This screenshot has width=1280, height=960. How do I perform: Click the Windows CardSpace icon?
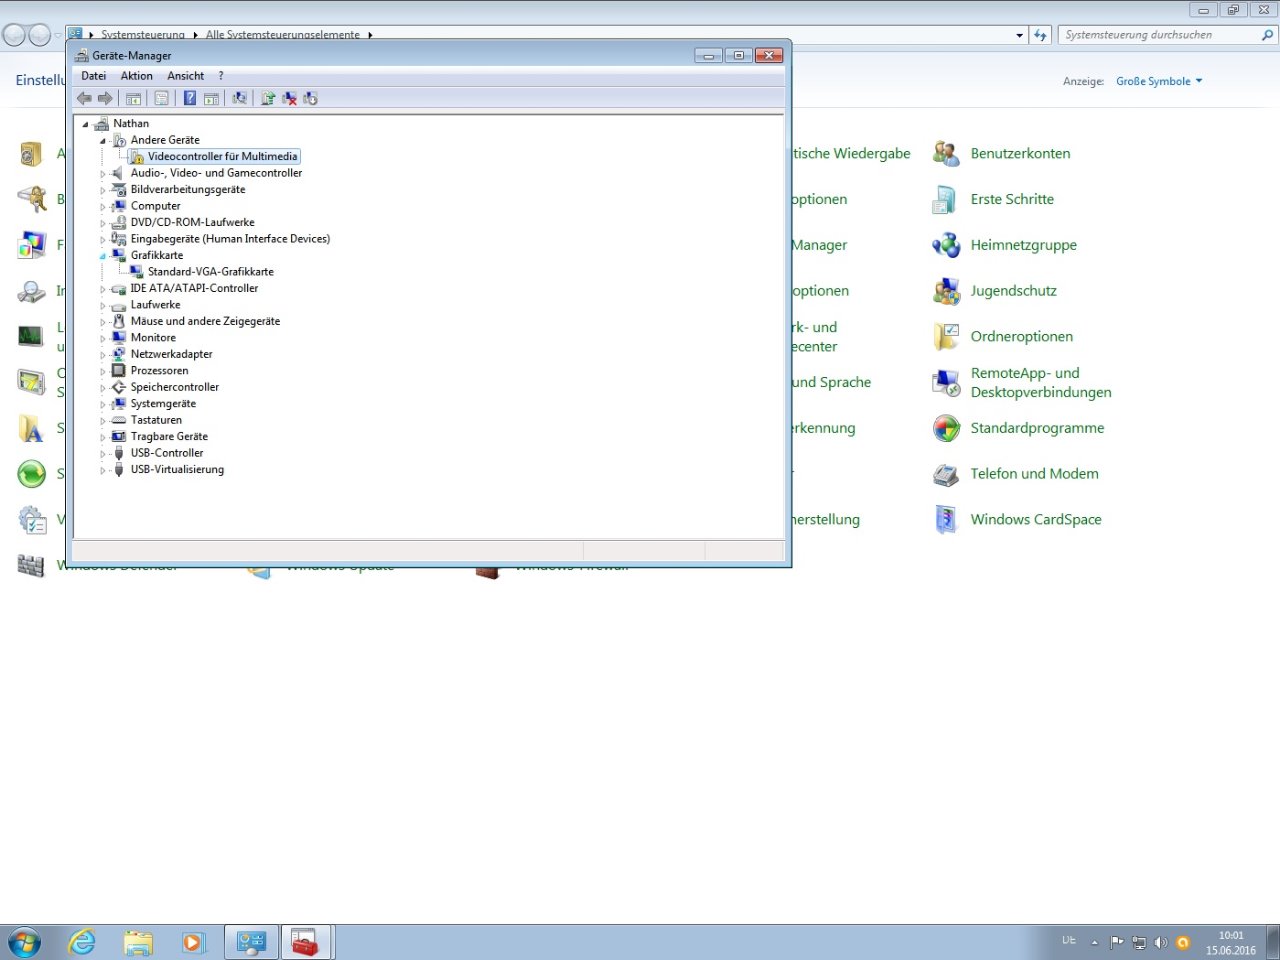coord(946,520)
